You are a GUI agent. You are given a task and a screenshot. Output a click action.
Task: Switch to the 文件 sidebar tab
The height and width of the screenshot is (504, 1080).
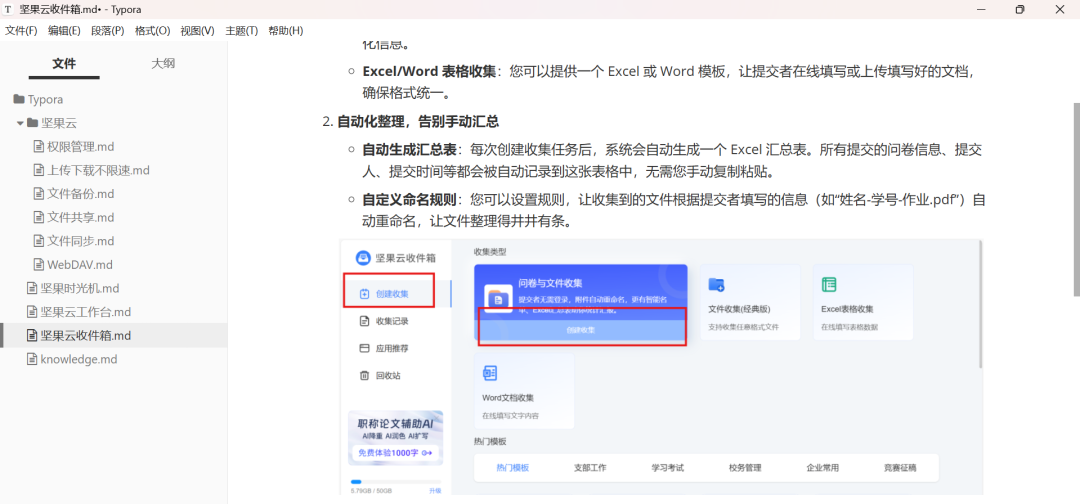64,64
